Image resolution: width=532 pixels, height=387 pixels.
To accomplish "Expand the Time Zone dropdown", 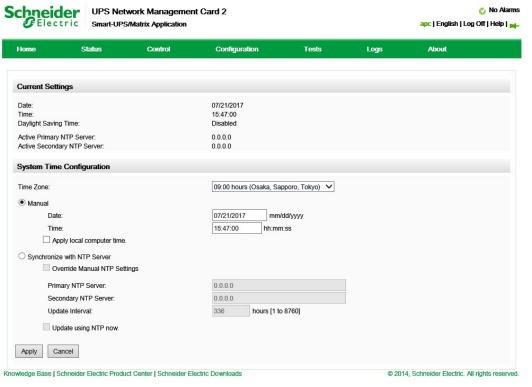I will 273,187.
